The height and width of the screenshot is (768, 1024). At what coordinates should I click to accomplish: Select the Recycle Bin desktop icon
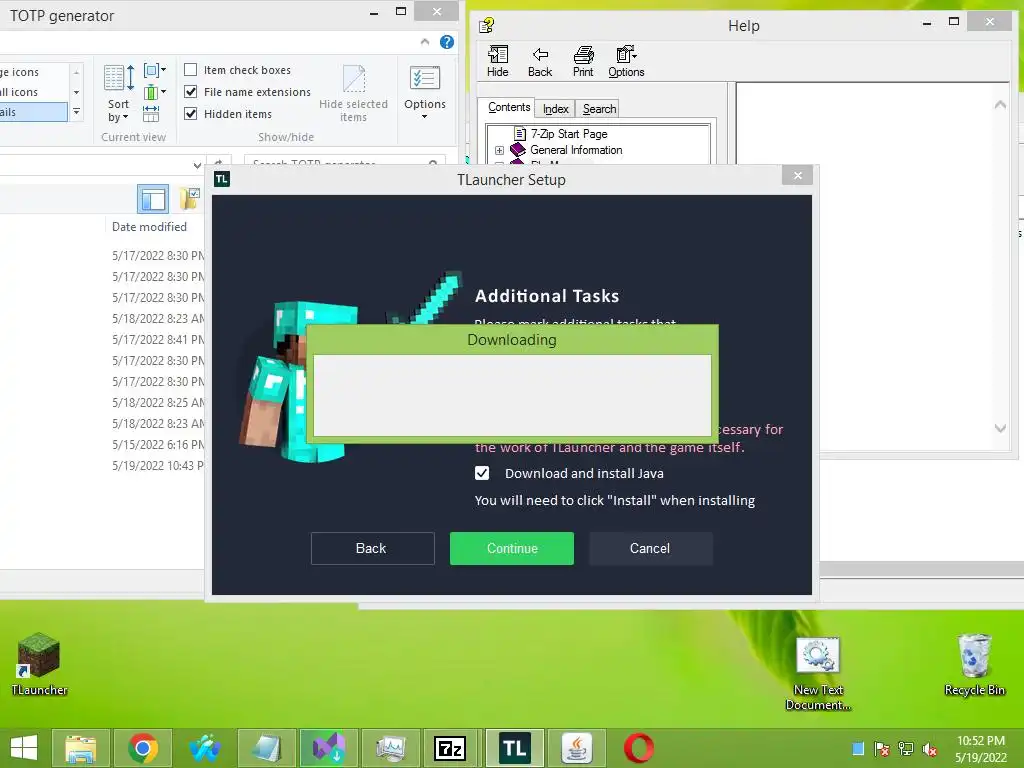click(x=974, y=665)
